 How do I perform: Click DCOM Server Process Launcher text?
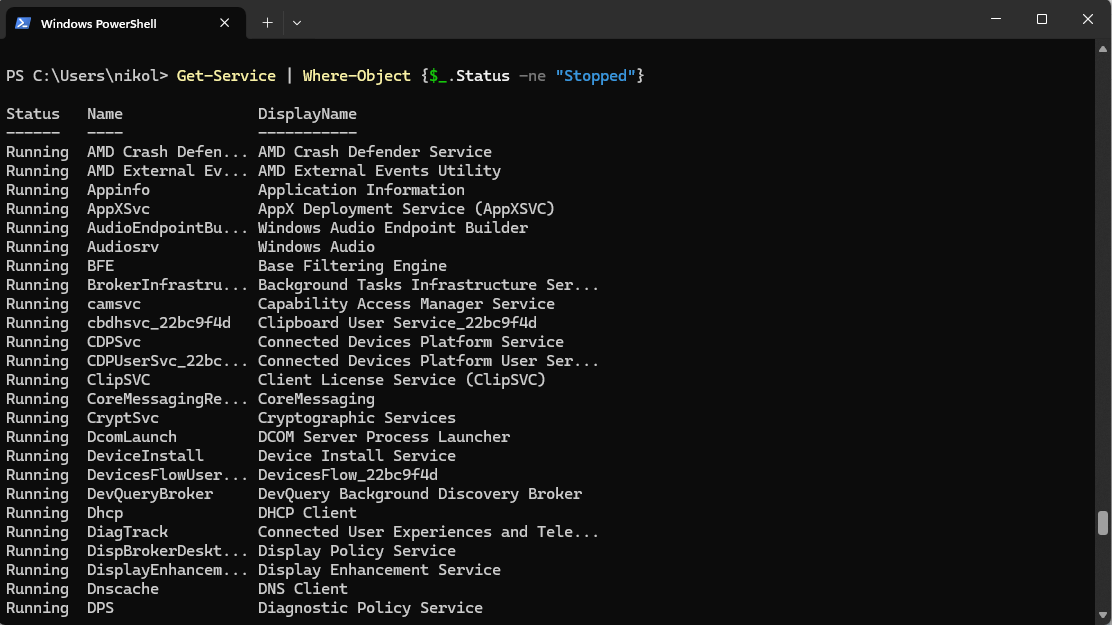point(384,437)
